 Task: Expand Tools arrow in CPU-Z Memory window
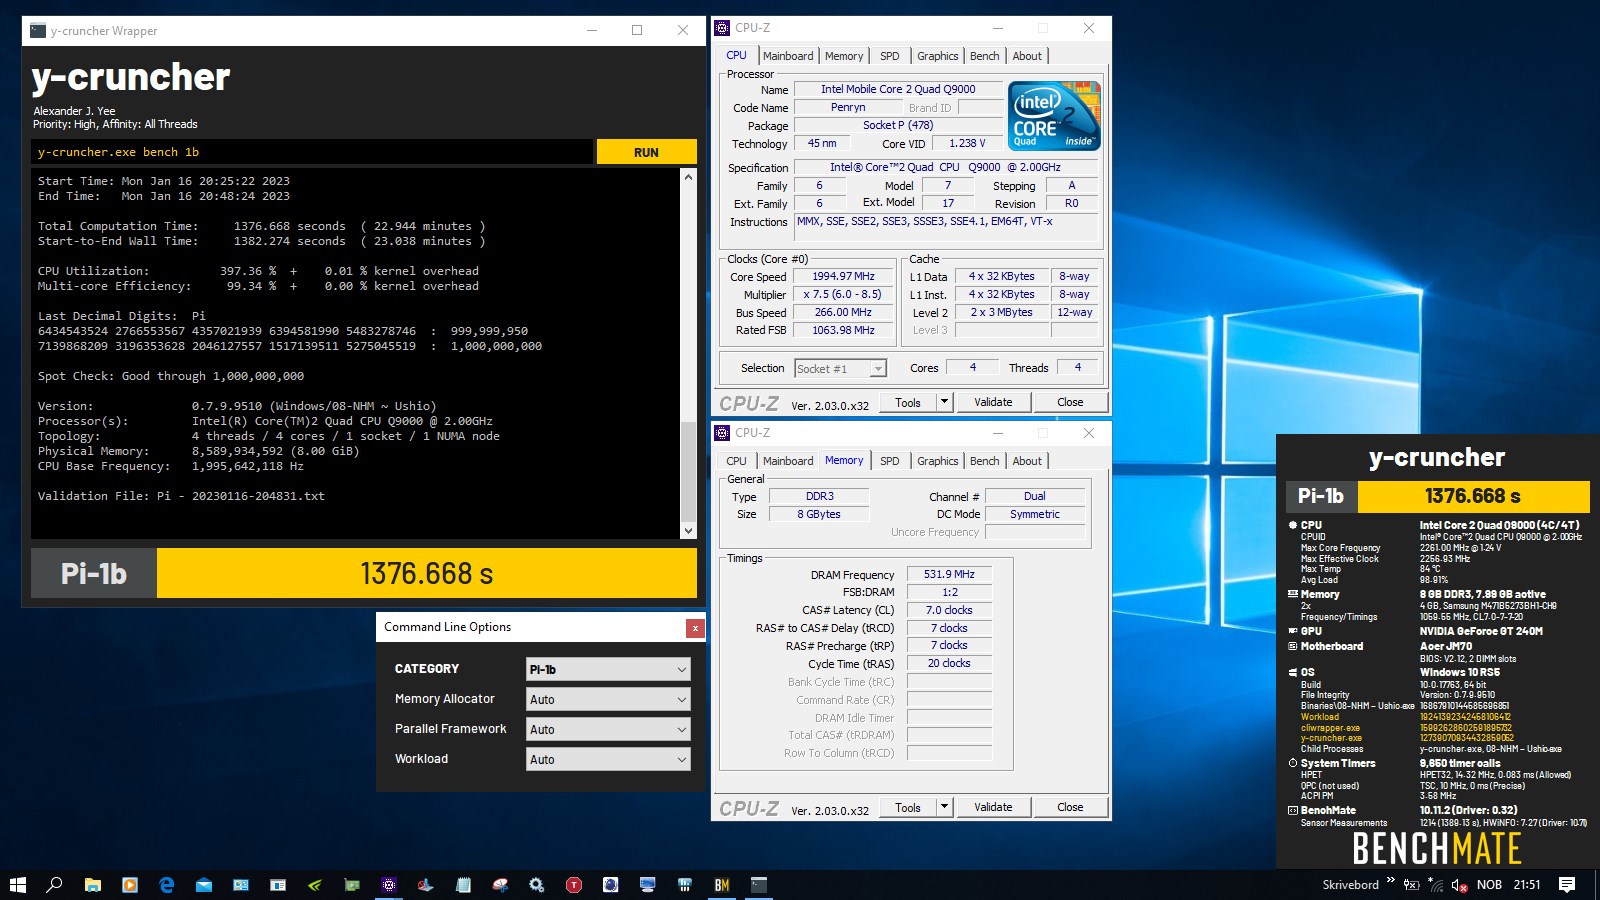click(x=944, y=807)
